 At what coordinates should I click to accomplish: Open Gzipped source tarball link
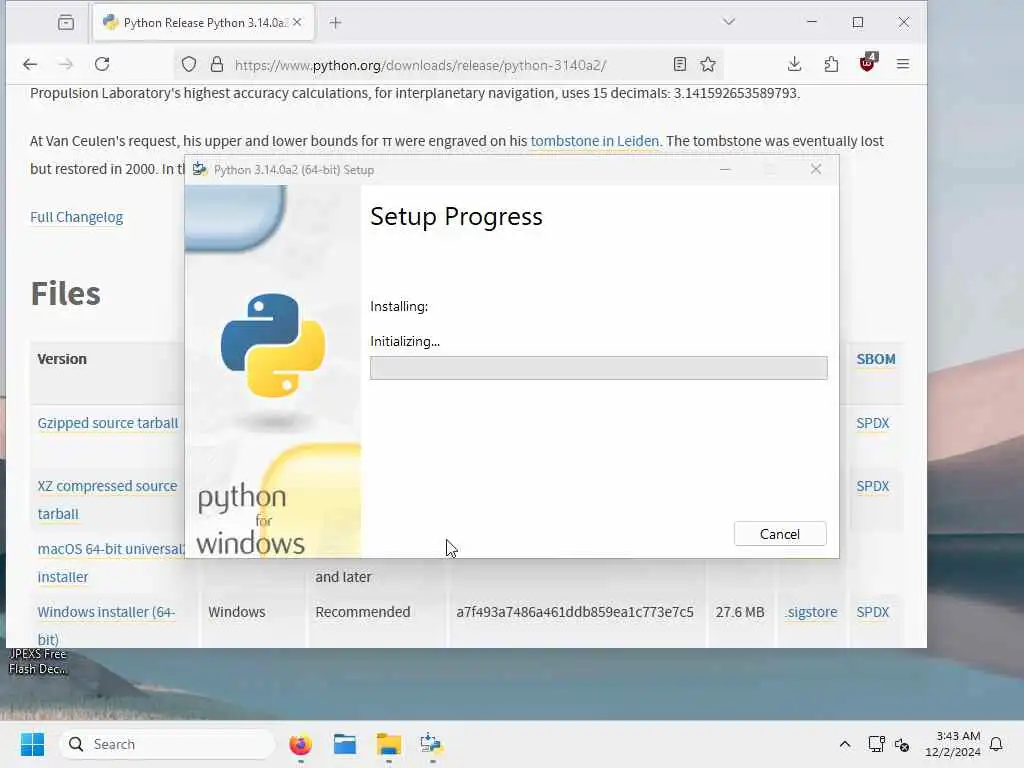(x=108, y=423)
